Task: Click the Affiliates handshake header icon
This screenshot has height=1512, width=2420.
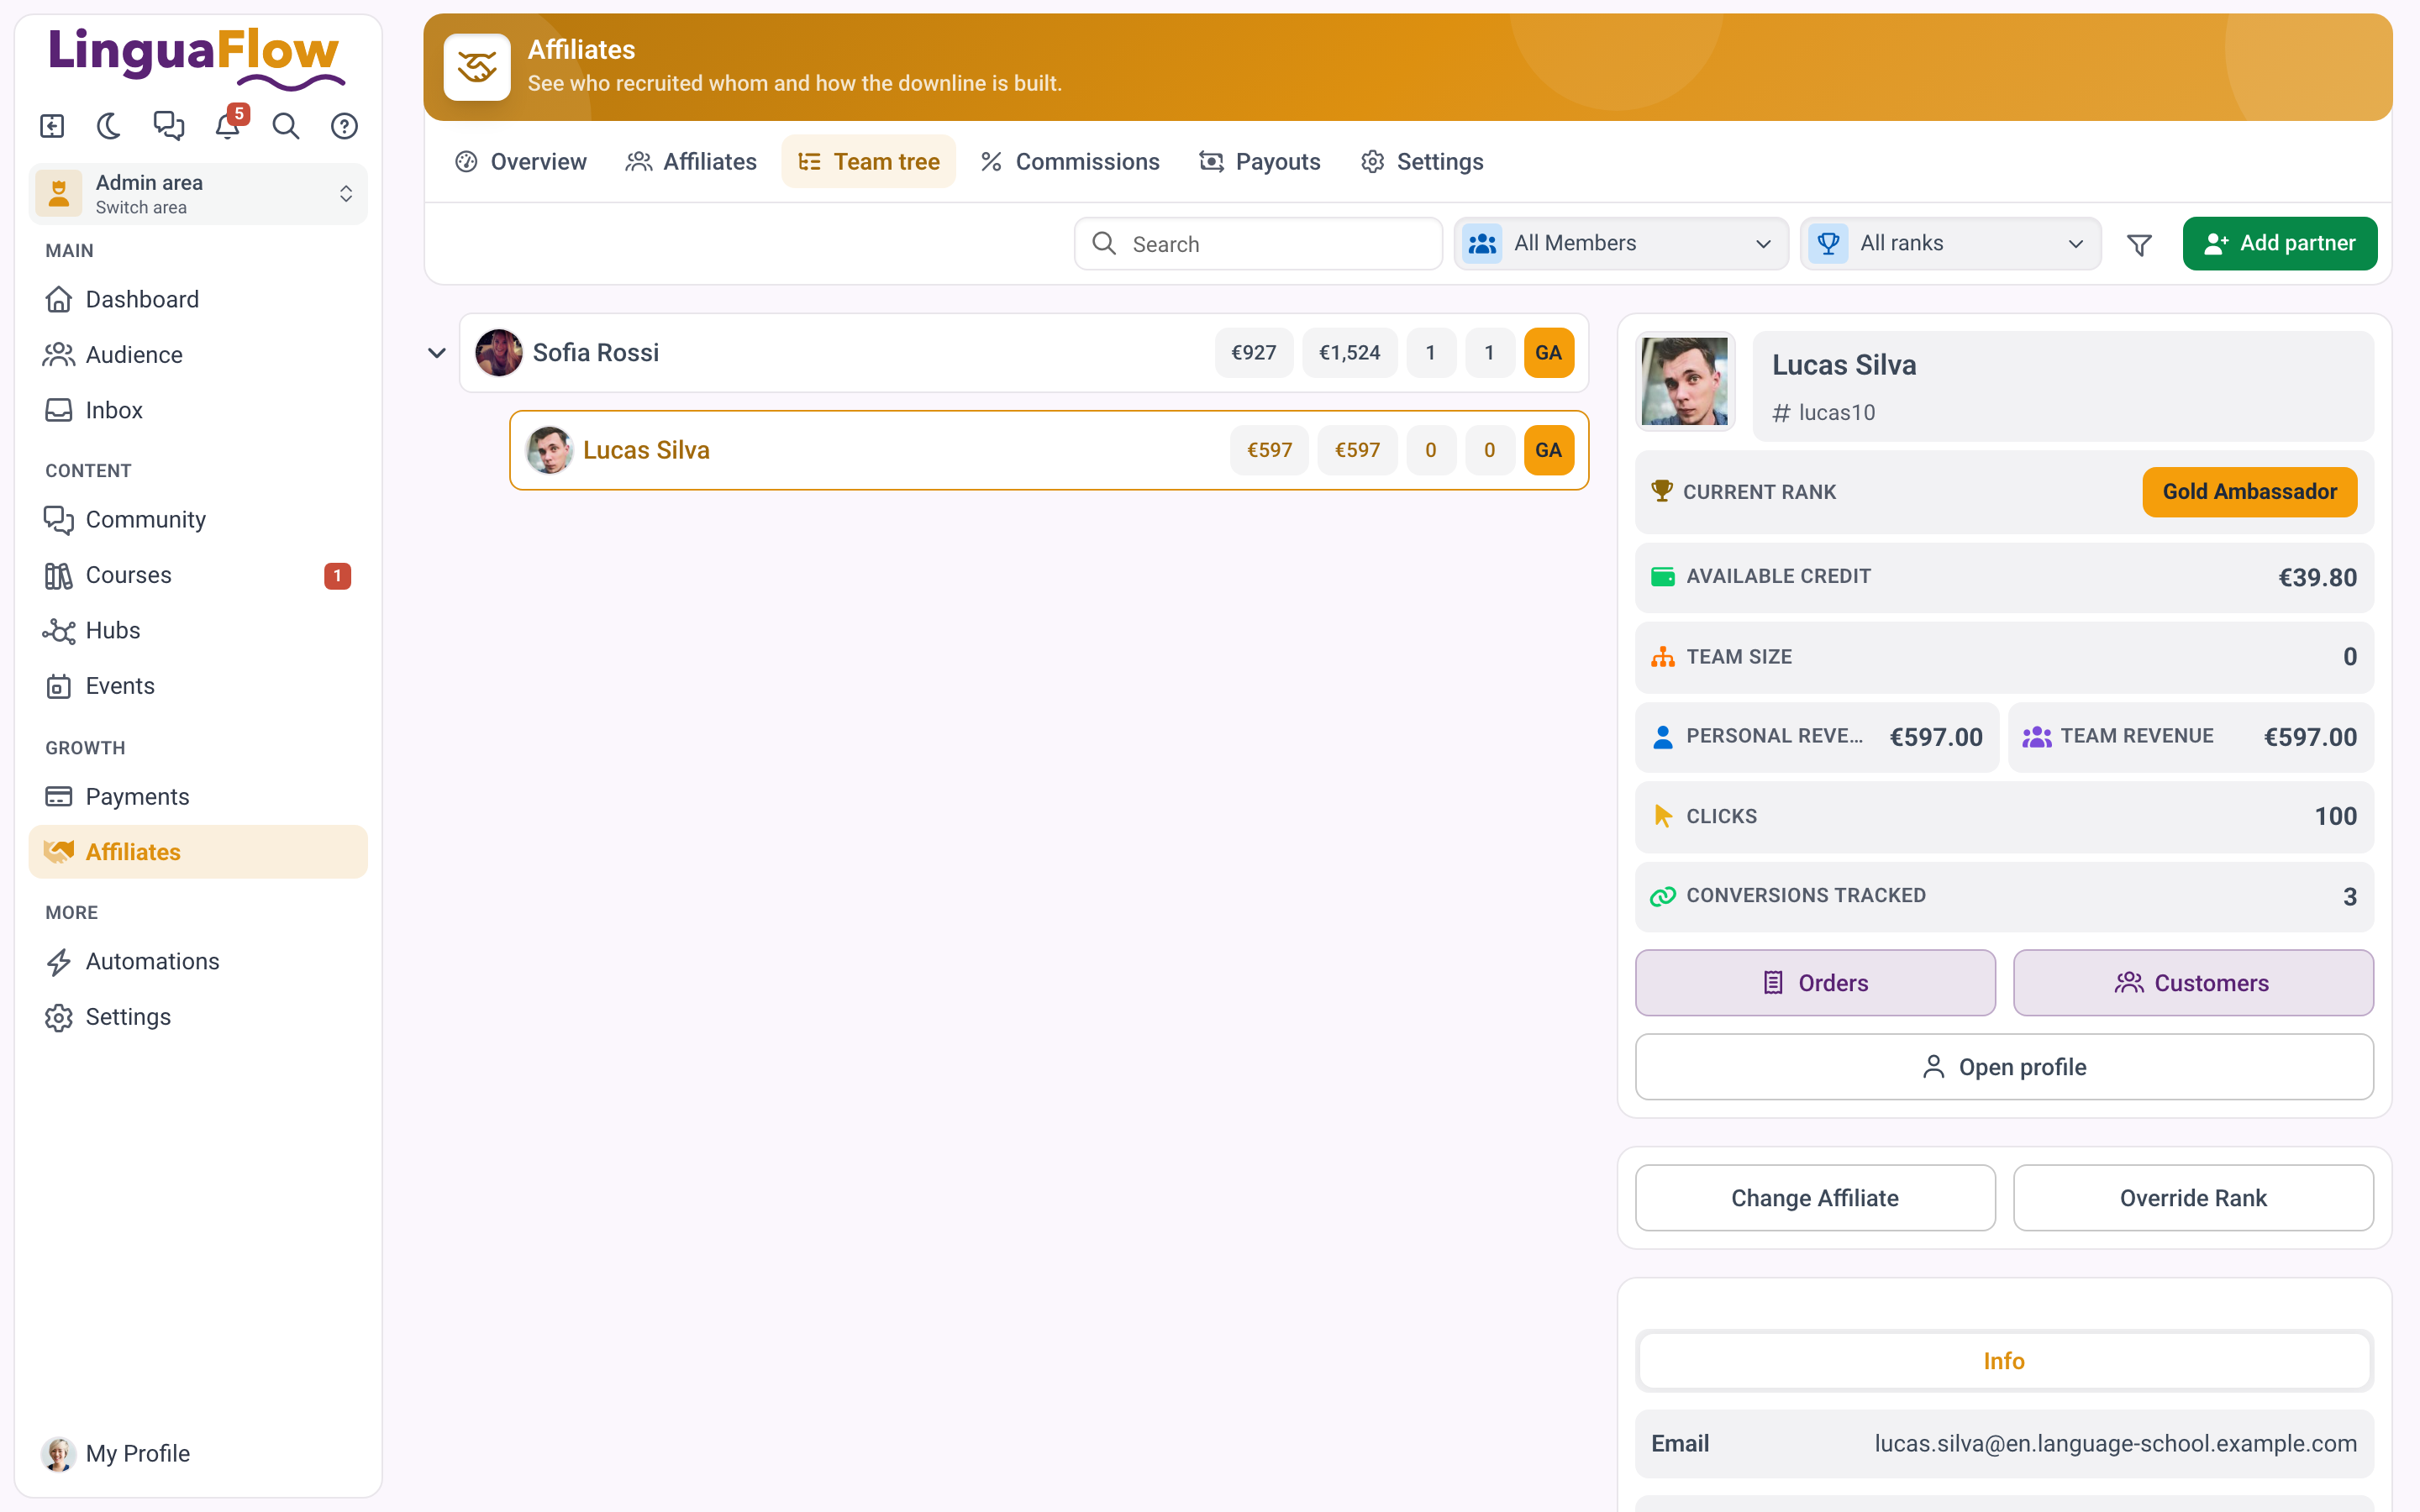Action: (477, 67)
